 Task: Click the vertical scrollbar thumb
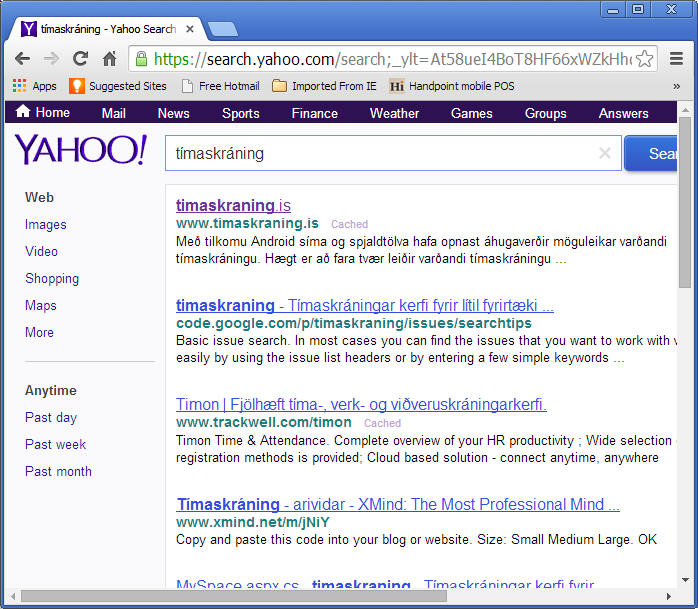[685, 203]
